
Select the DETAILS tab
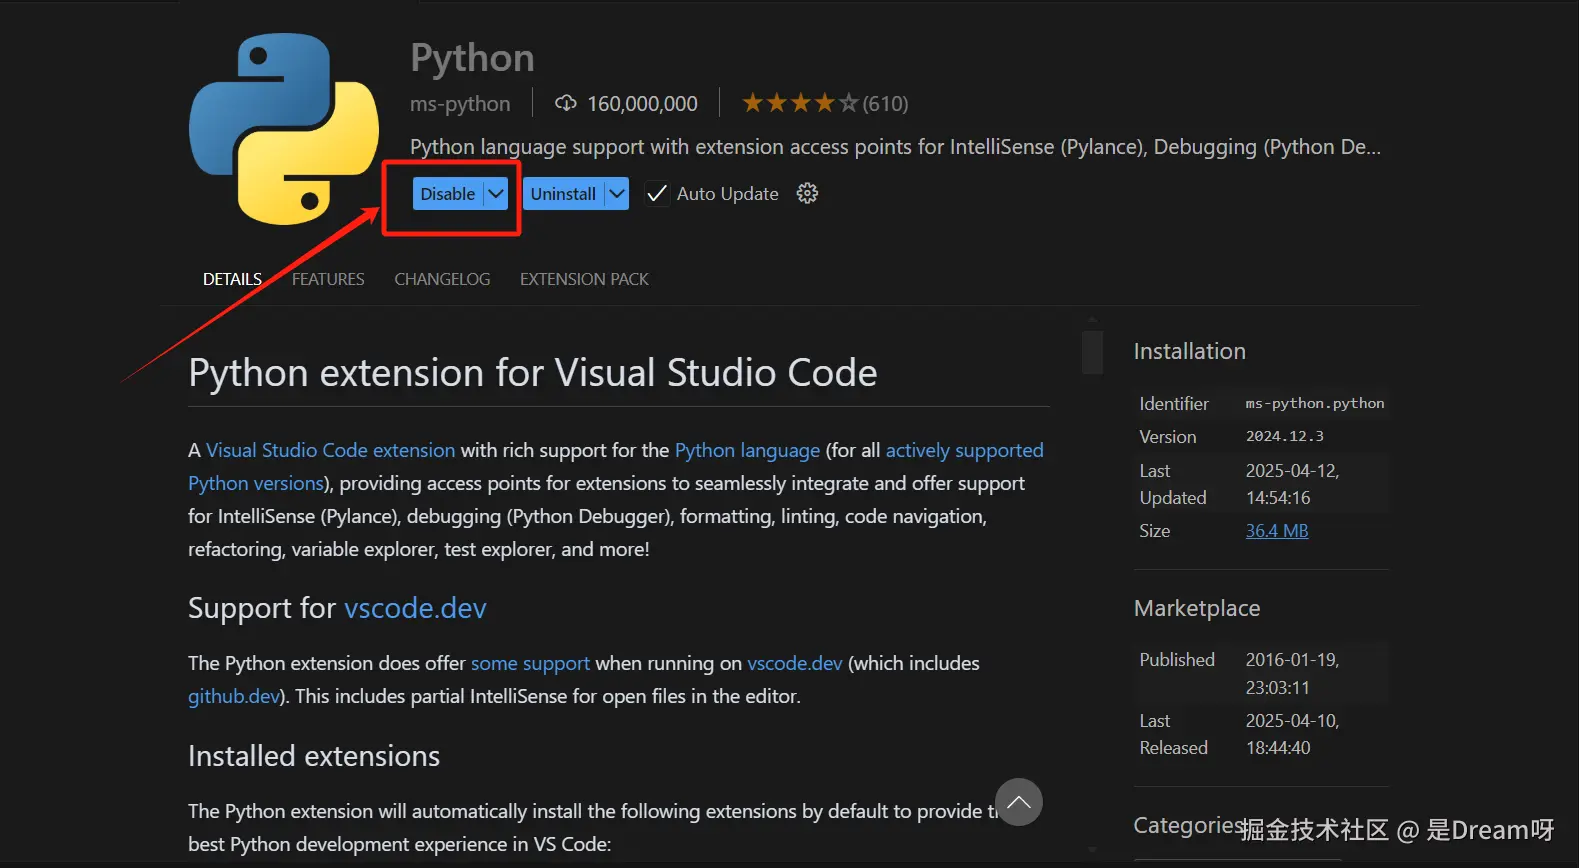coord(232,279)
